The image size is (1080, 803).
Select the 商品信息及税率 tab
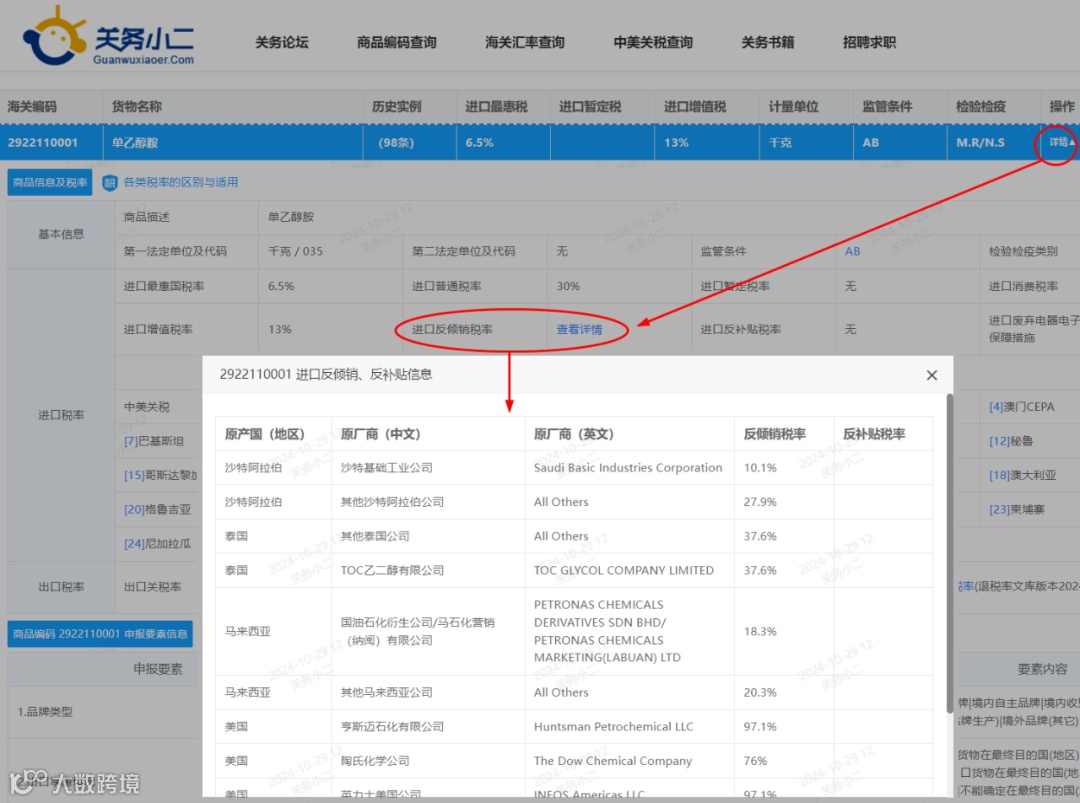[x=50, y=182]
